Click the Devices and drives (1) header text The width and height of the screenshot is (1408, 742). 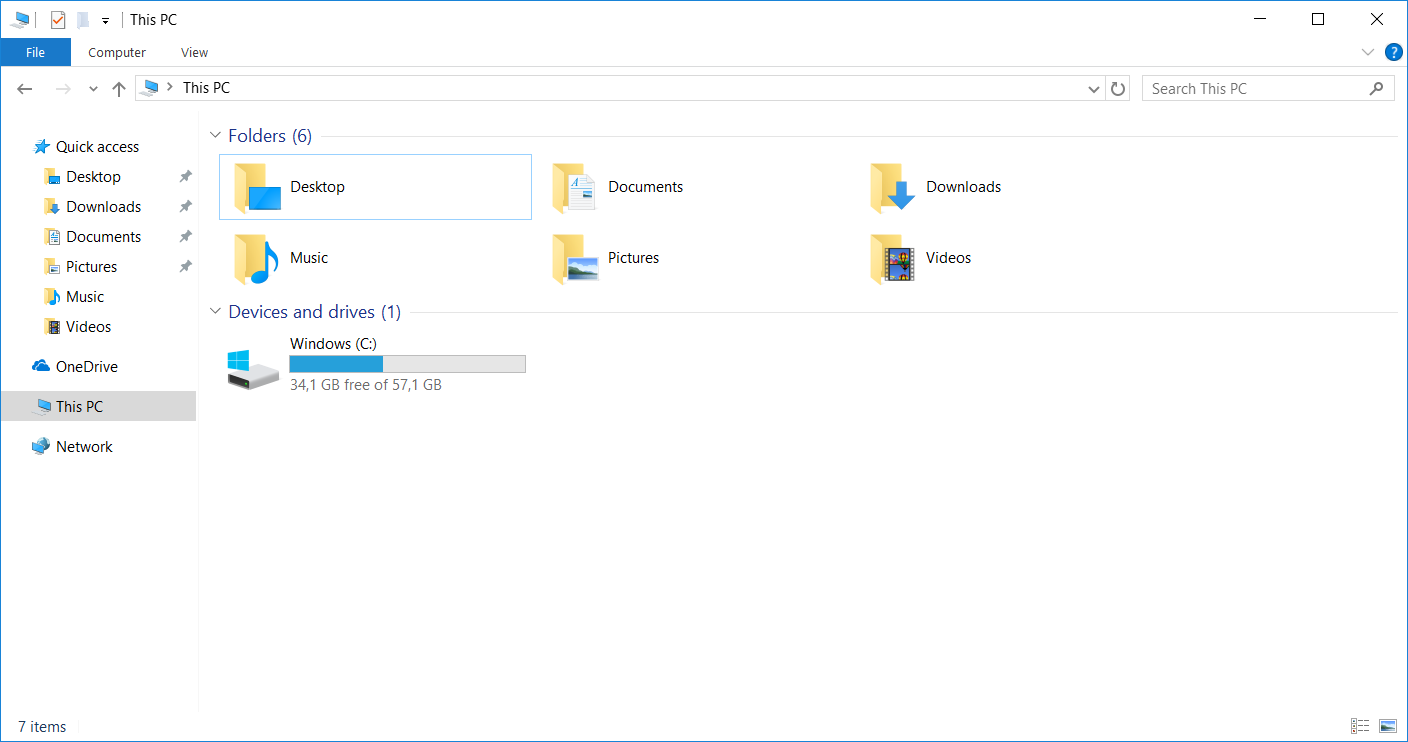click(315, 312)
